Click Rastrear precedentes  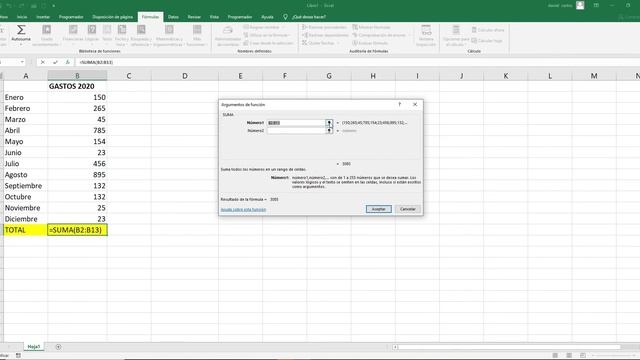pos(324,27)
